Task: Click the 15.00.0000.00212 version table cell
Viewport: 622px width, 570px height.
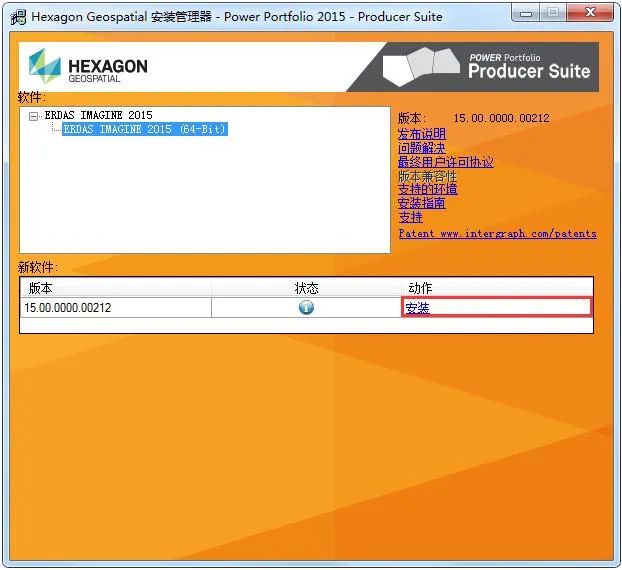Action: click(115, 308)
